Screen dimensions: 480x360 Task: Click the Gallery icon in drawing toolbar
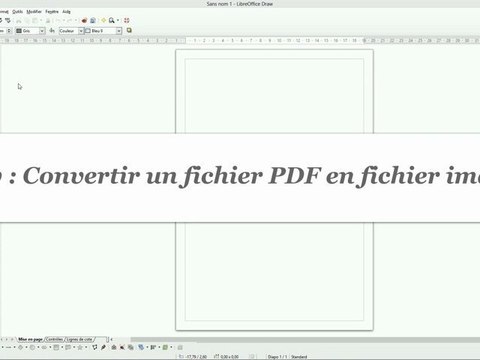tap(131, 347)
